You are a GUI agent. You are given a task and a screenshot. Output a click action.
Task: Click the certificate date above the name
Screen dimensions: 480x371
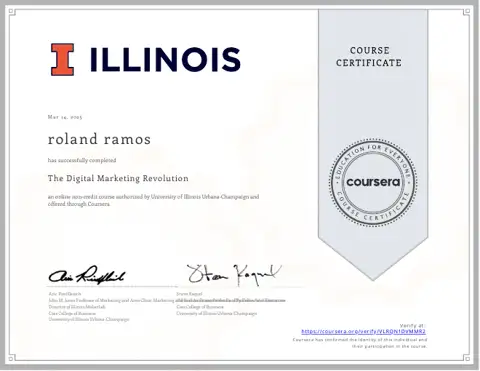[x=65, y=117]
